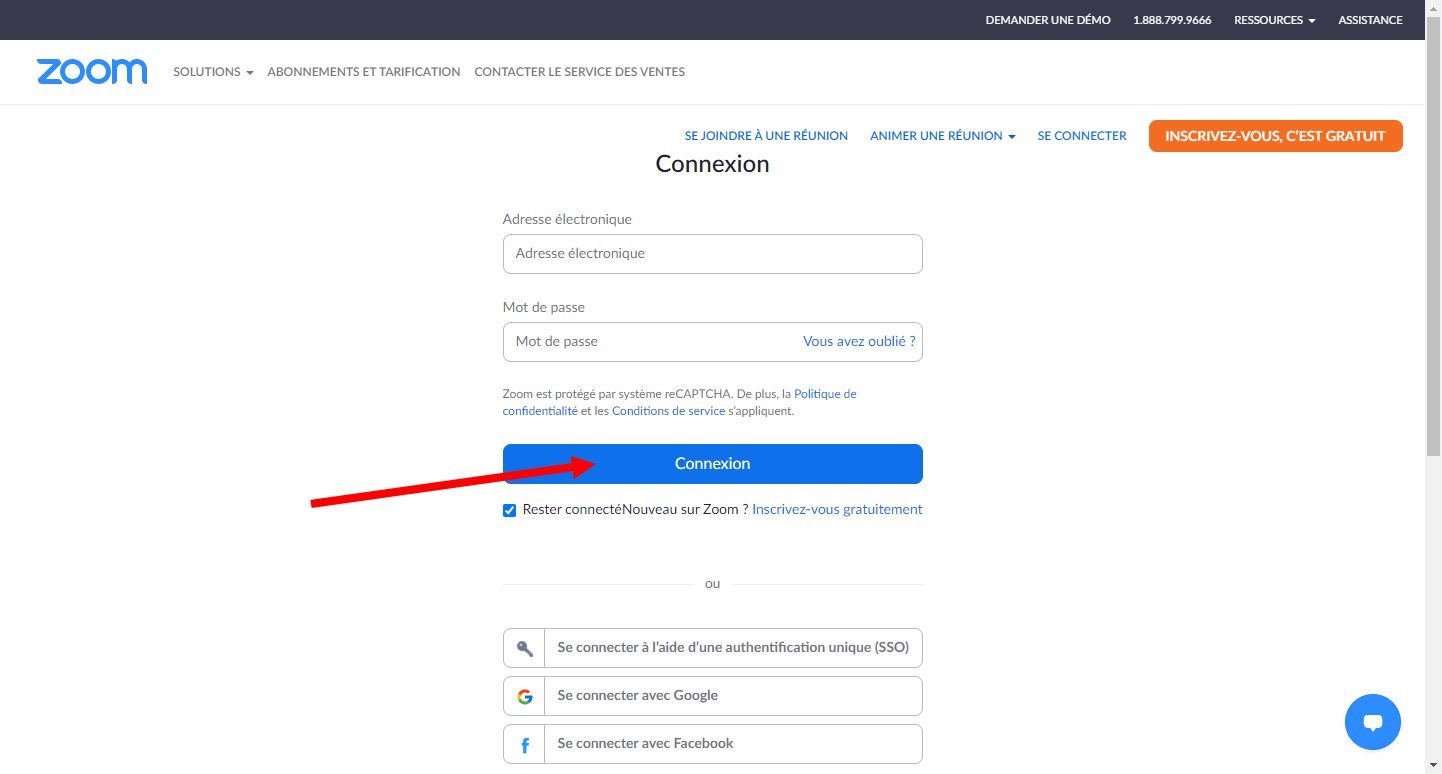Viewport: 1442px width, 774px height.
Task: Open Contacter le service des ventes
Action: pyautogui.click(x=580, y=72)
